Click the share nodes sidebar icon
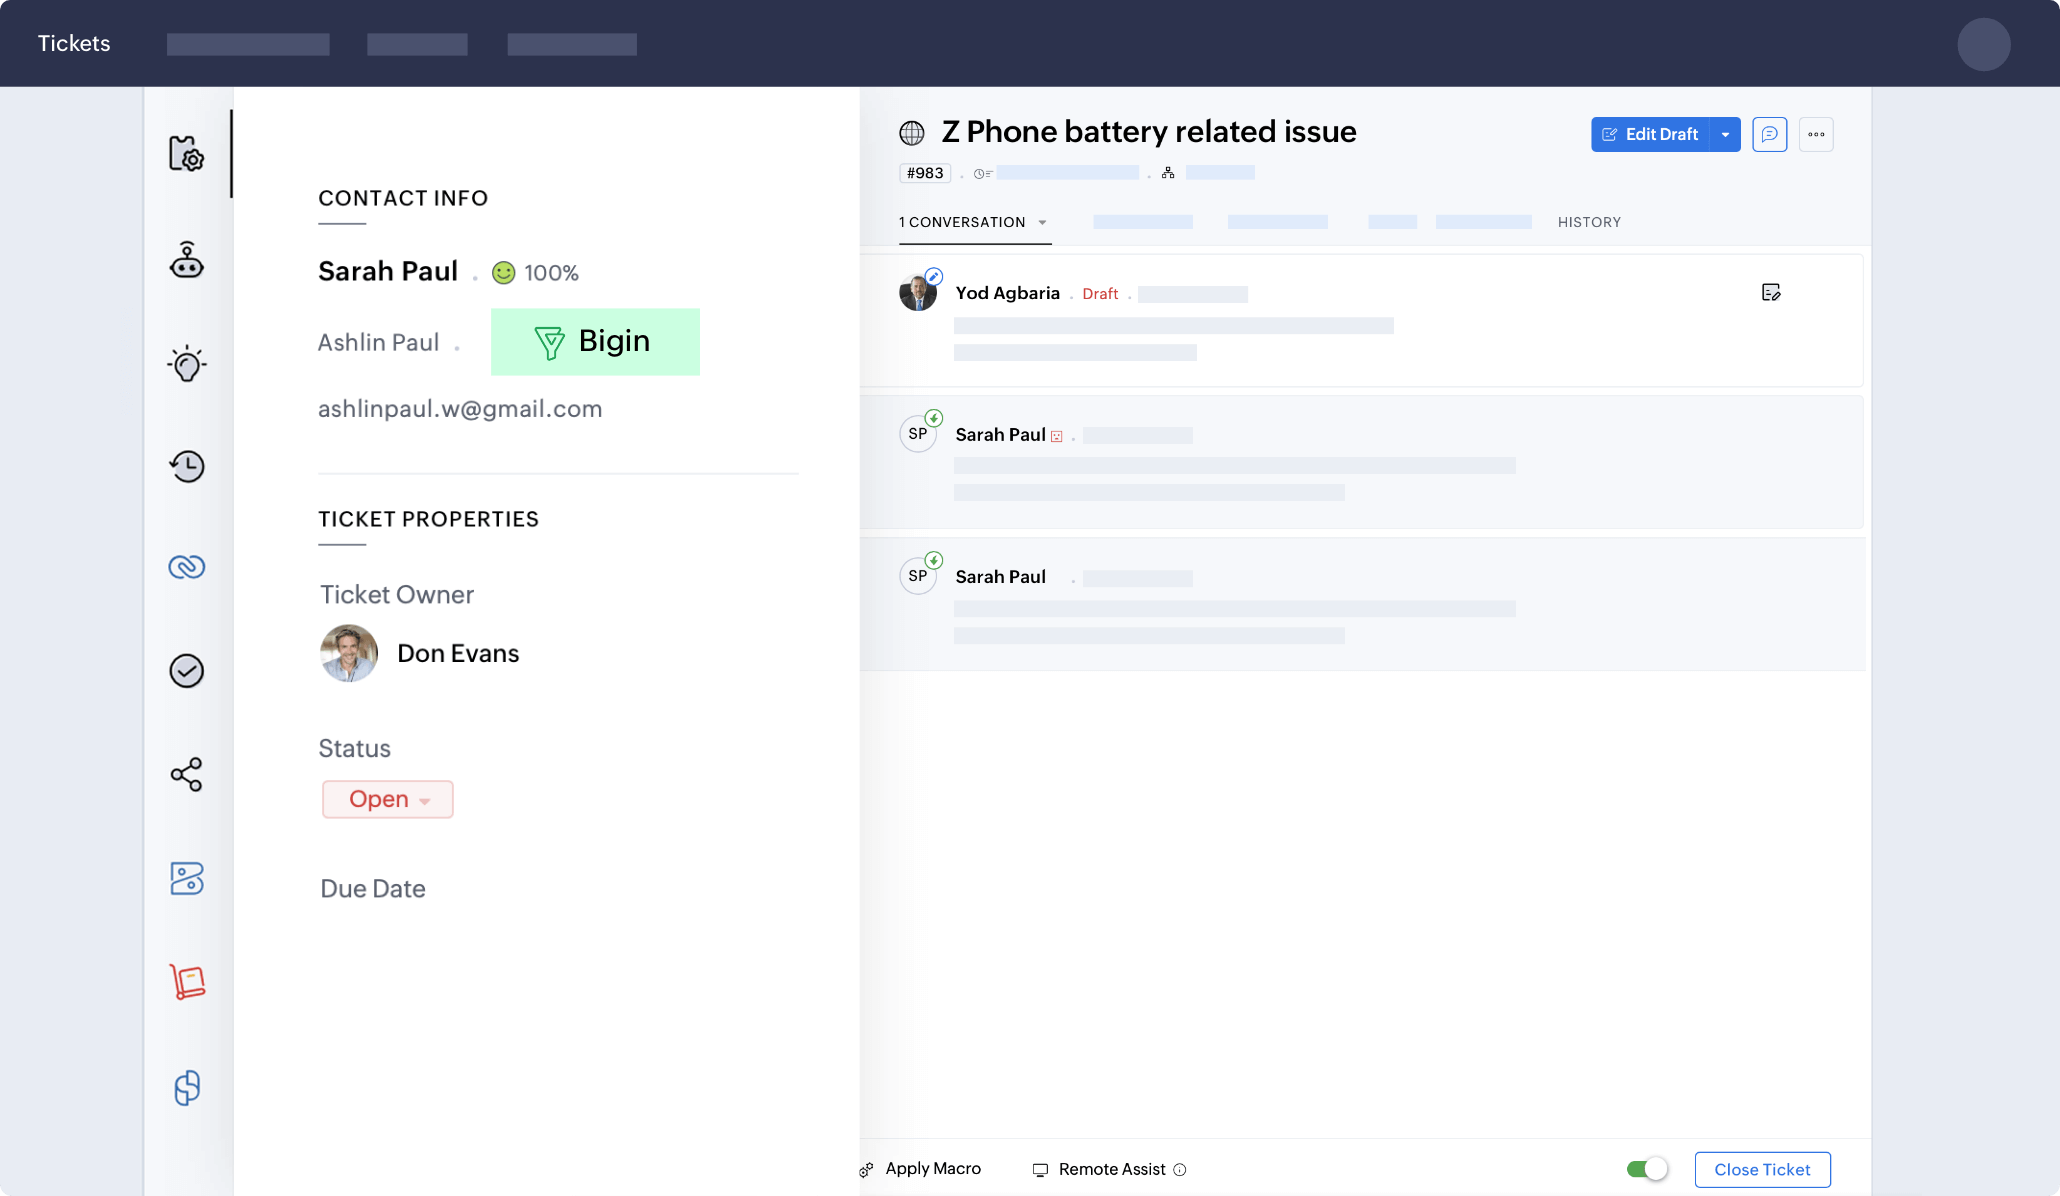This screenshot has width=2060, height=1196. click(x=186, y=774)
